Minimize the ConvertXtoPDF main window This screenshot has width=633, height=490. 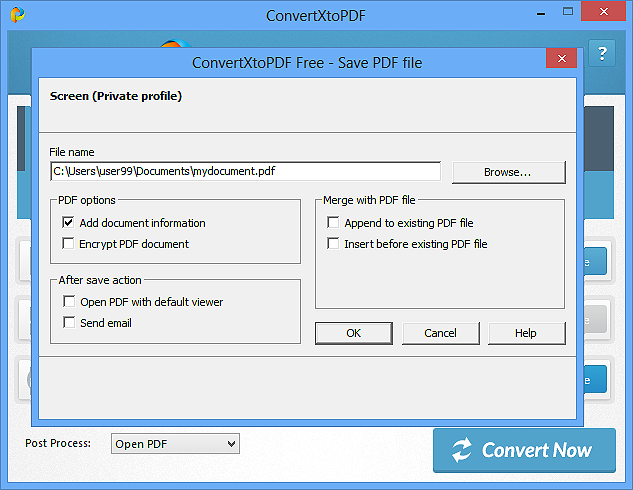541,13
